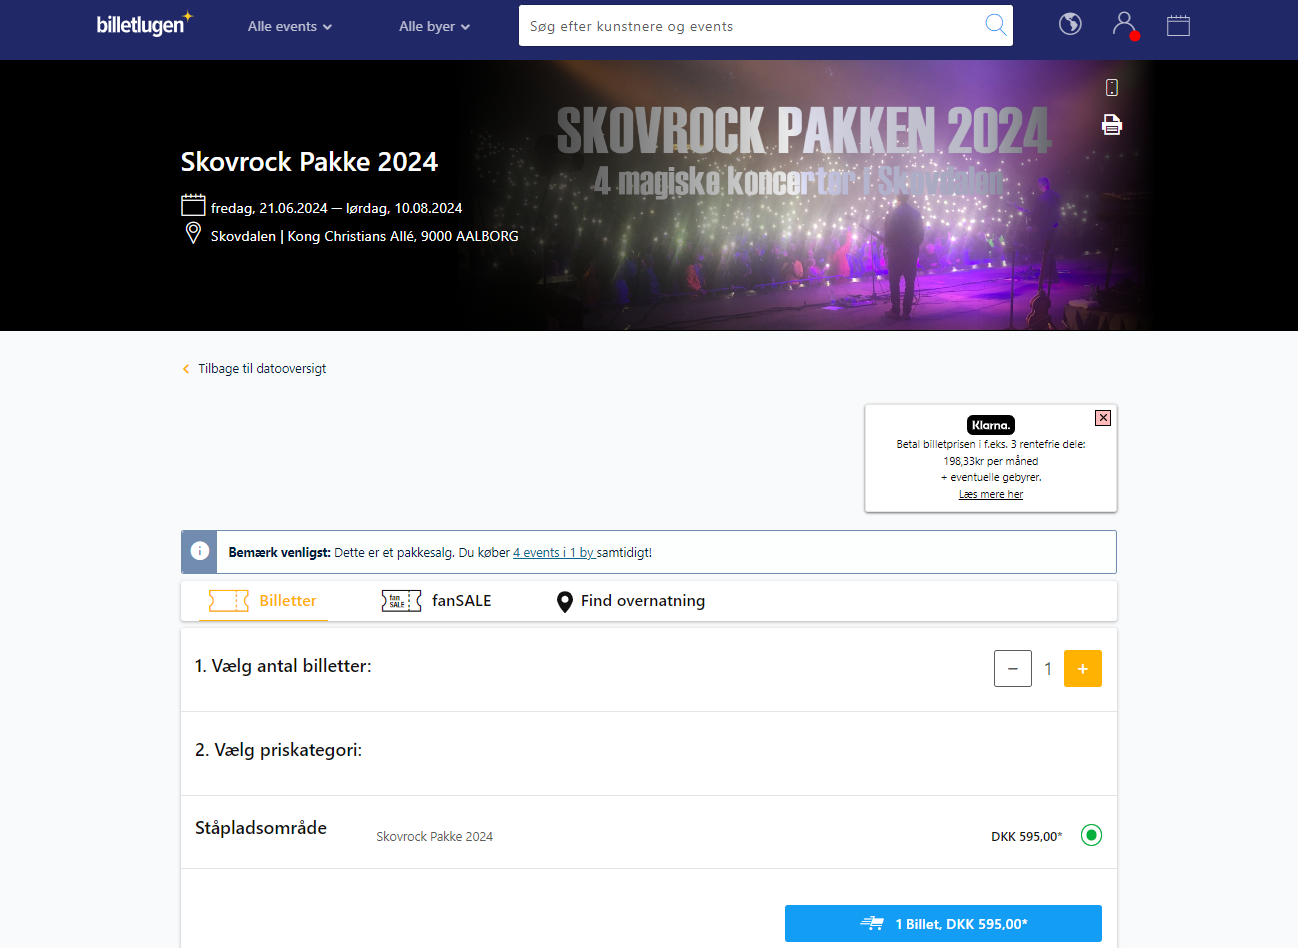Click the print icon
The width and height of the screenshot is (1298, 948).
[x=1111, y=124]
